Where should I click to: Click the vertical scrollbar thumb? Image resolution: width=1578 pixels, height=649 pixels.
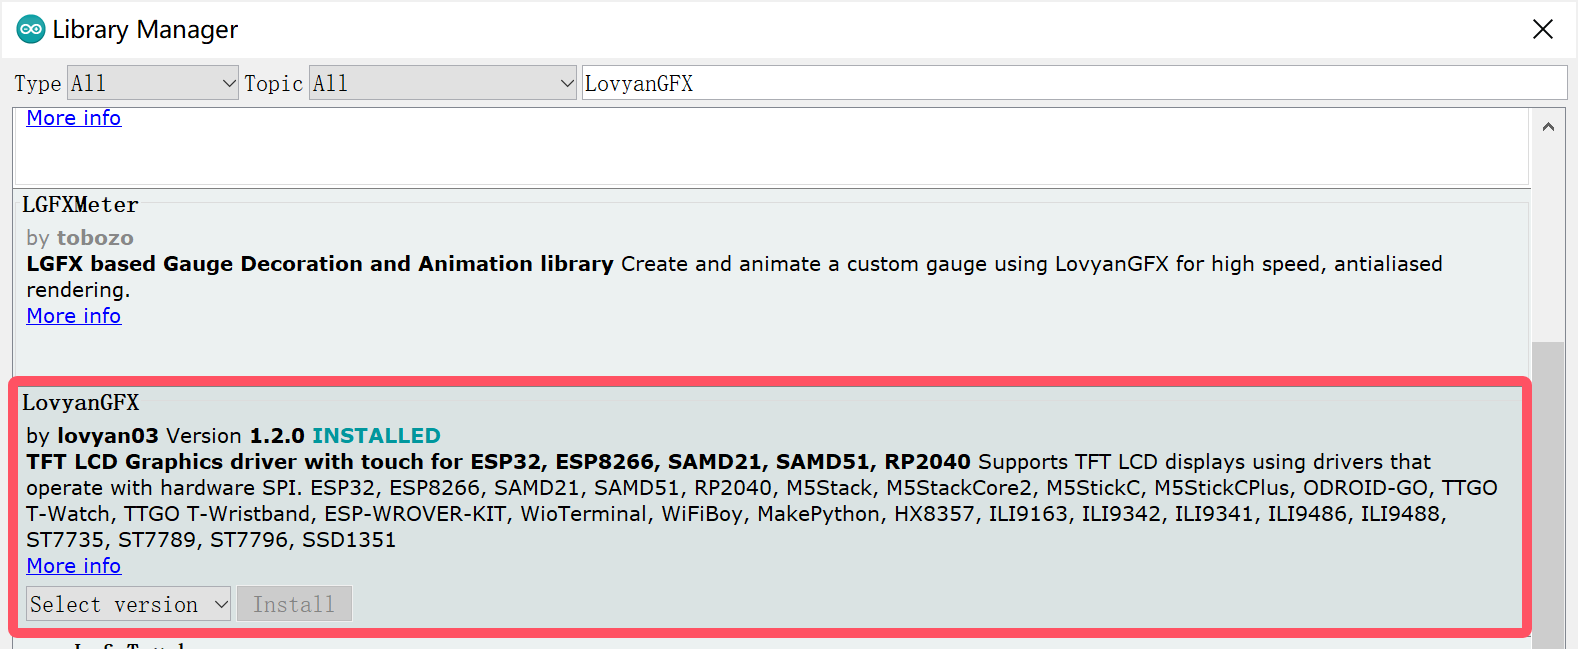1548,494
